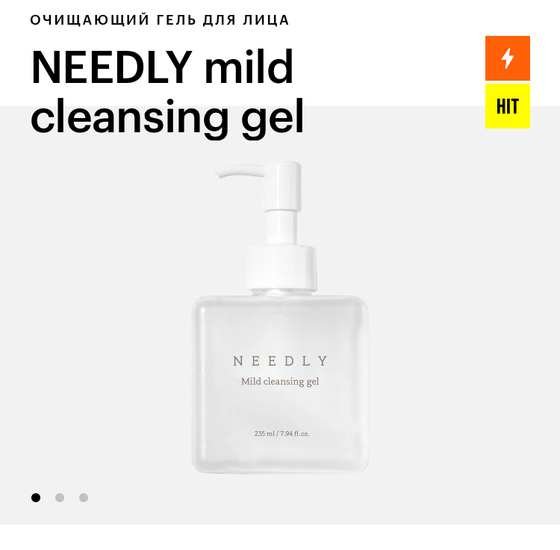The width and height of the screenshot is (560, 550).
Task: Click the yellow HIT badge
Action: tap(507, 106)
